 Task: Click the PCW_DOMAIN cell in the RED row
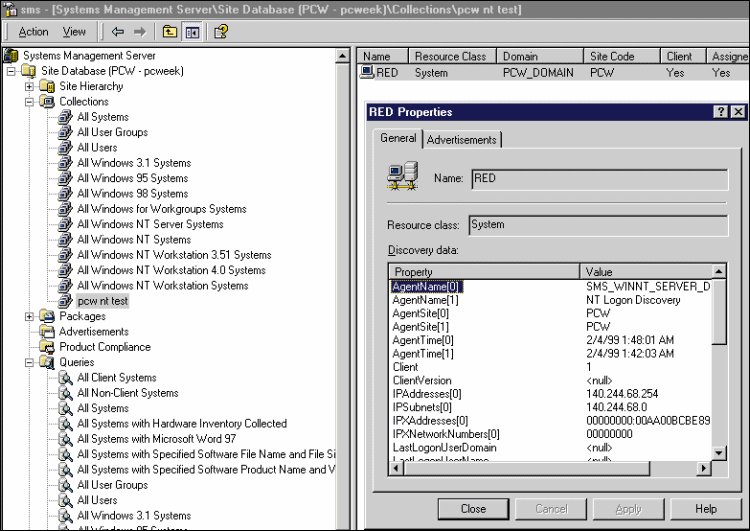[538, 73]
